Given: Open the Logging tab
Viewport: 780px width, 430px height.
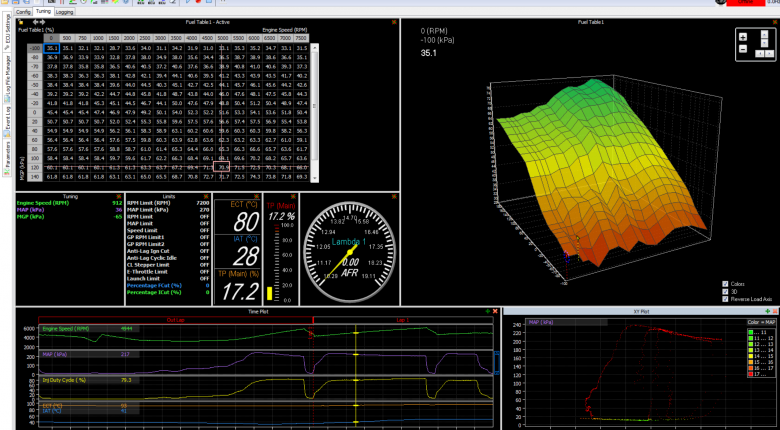Looking at the screenshot, I should (64, 11).
